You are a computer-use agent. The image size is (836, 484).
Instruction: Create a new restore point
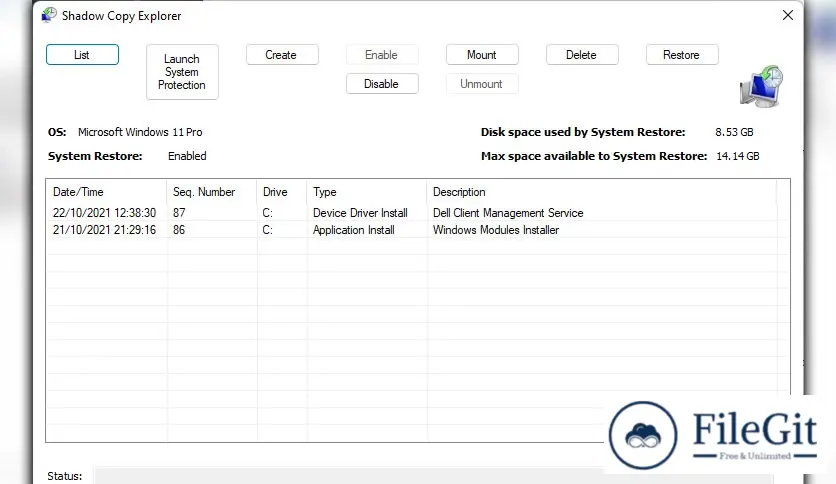coord(282,54)
